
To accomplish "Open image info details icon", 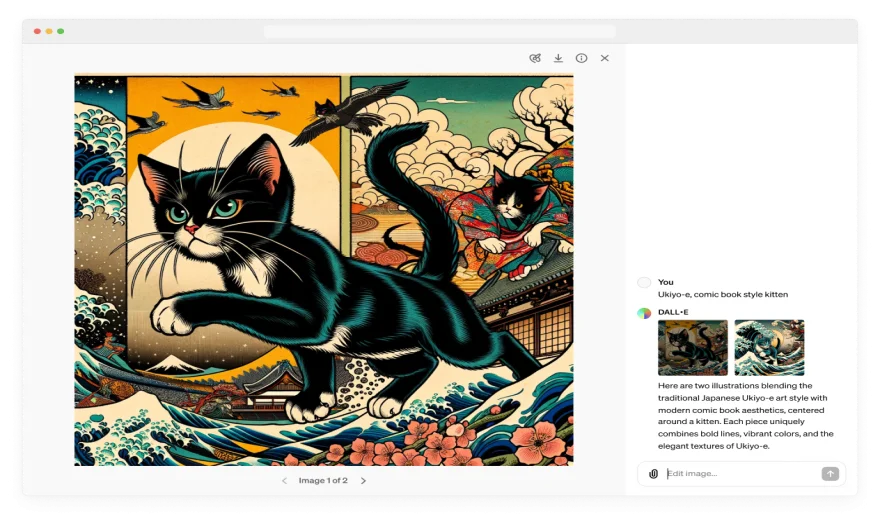I will tap(581, 58).
